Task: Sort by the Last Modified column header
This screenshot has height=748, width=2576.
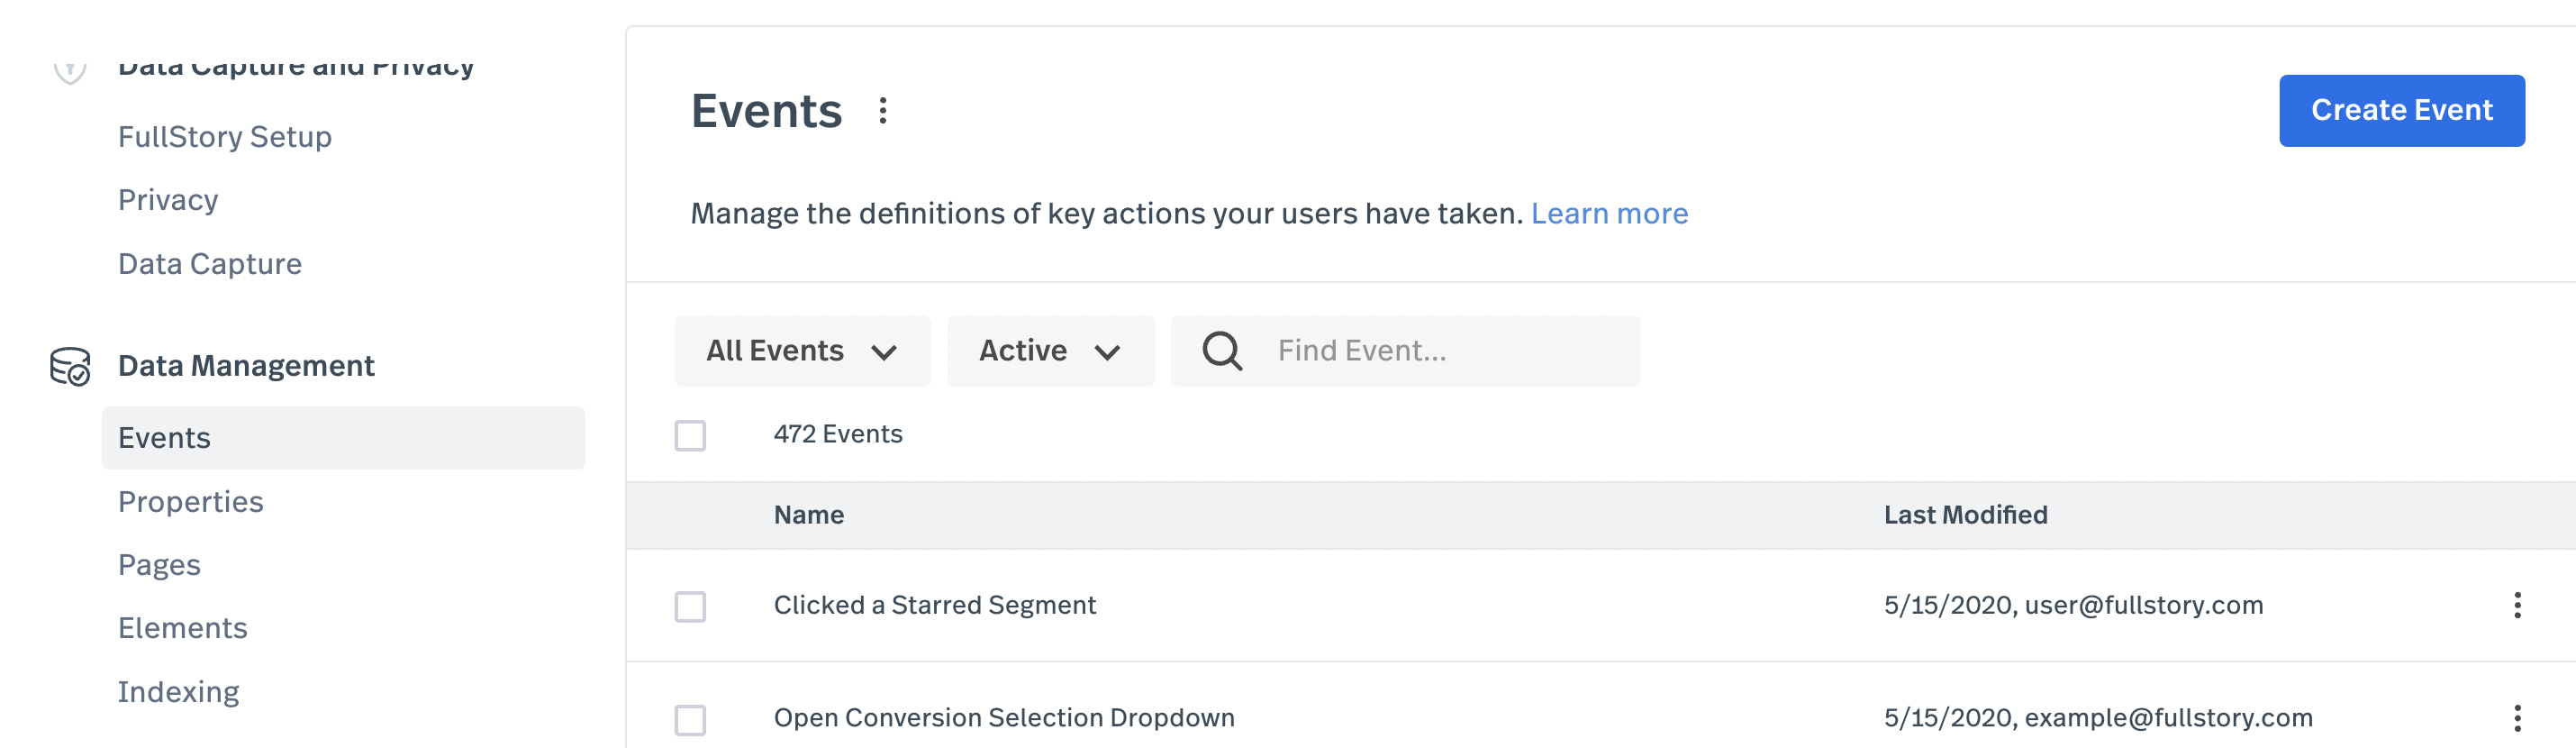Action: coord(1965,515)
